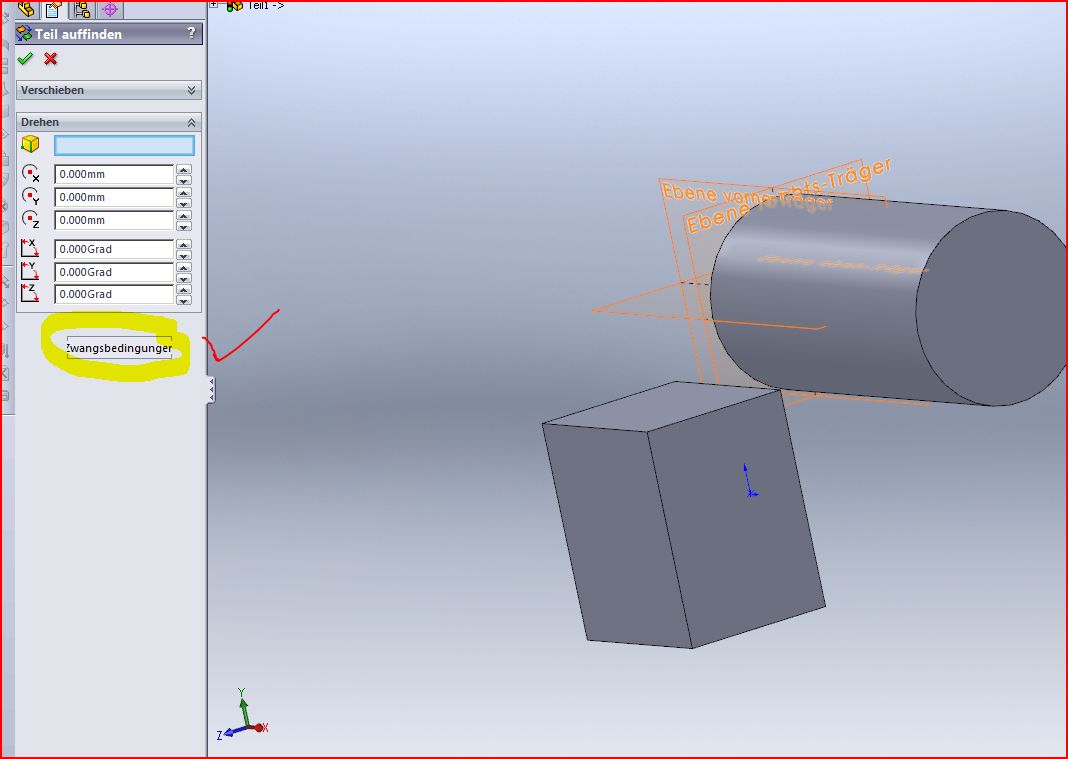
Task: Decrease the rotation origin Y value
Action: (184, 204)
